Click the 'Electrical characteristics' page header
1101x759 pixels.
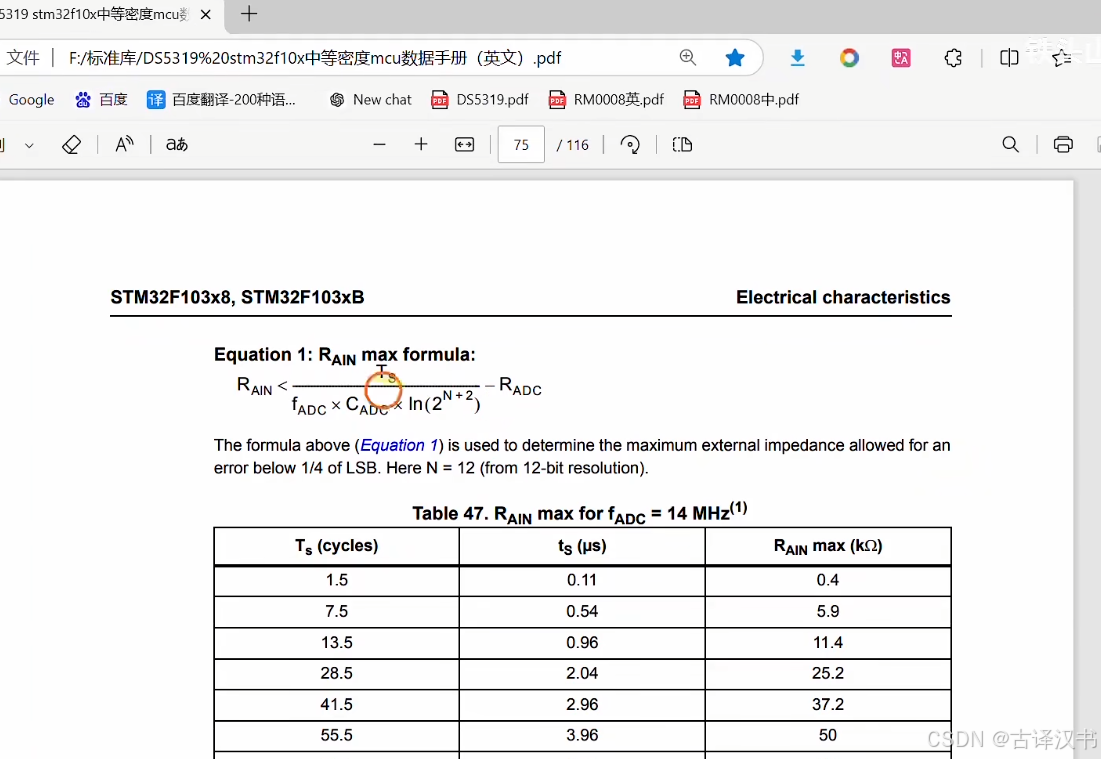pyautogui.click(x=843, y=297)
